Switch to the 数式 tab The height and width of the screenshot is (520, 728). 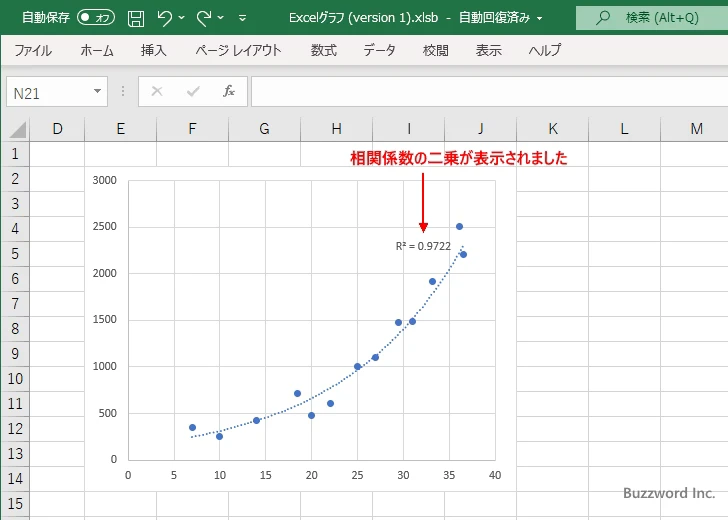pos(324,50)
